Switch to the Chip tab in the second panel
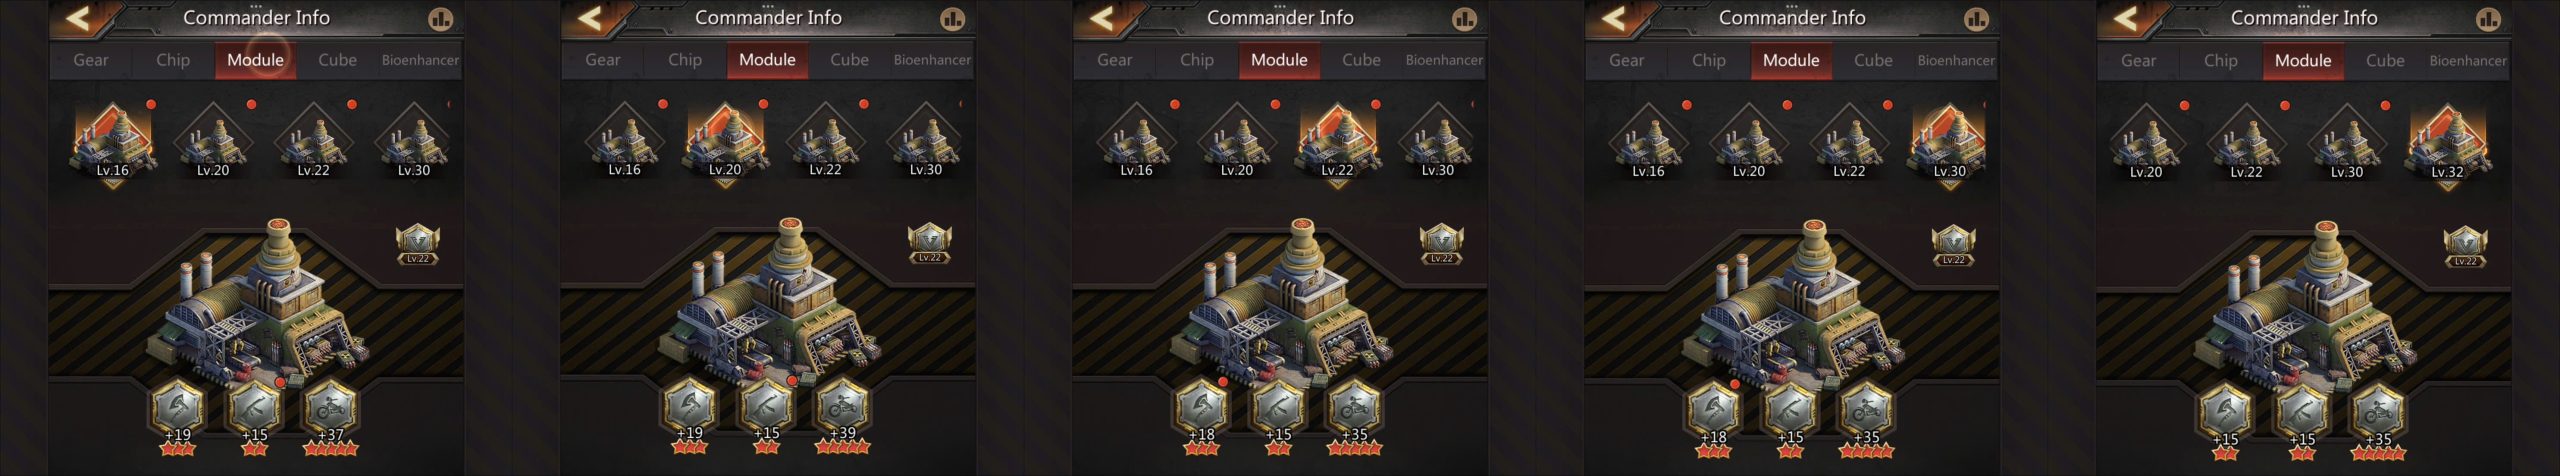This screenshot has height=476, width=2560. [x=685, y=60]
